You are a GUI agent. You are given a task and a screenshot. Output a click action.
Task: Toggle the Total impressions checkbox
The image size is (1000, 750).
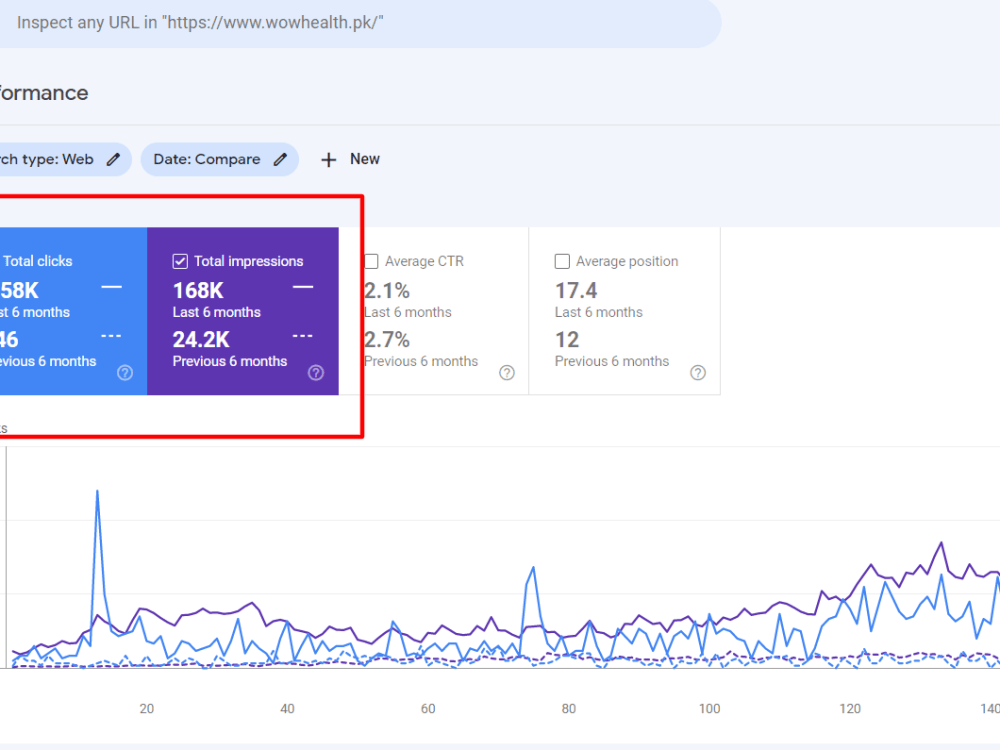[180, 261]
